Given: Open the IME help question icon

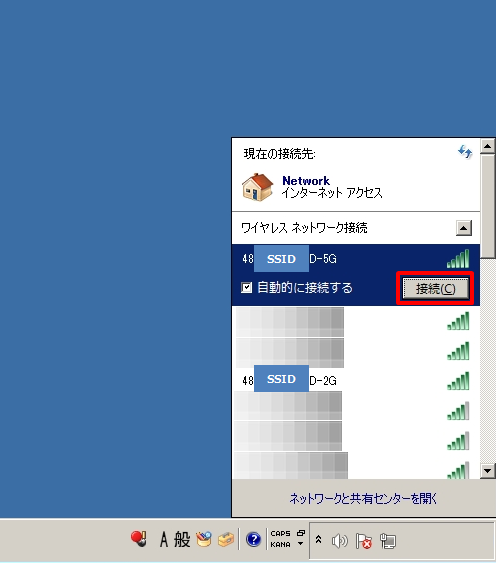Looking at the screenshot, I should click(253, 539).
